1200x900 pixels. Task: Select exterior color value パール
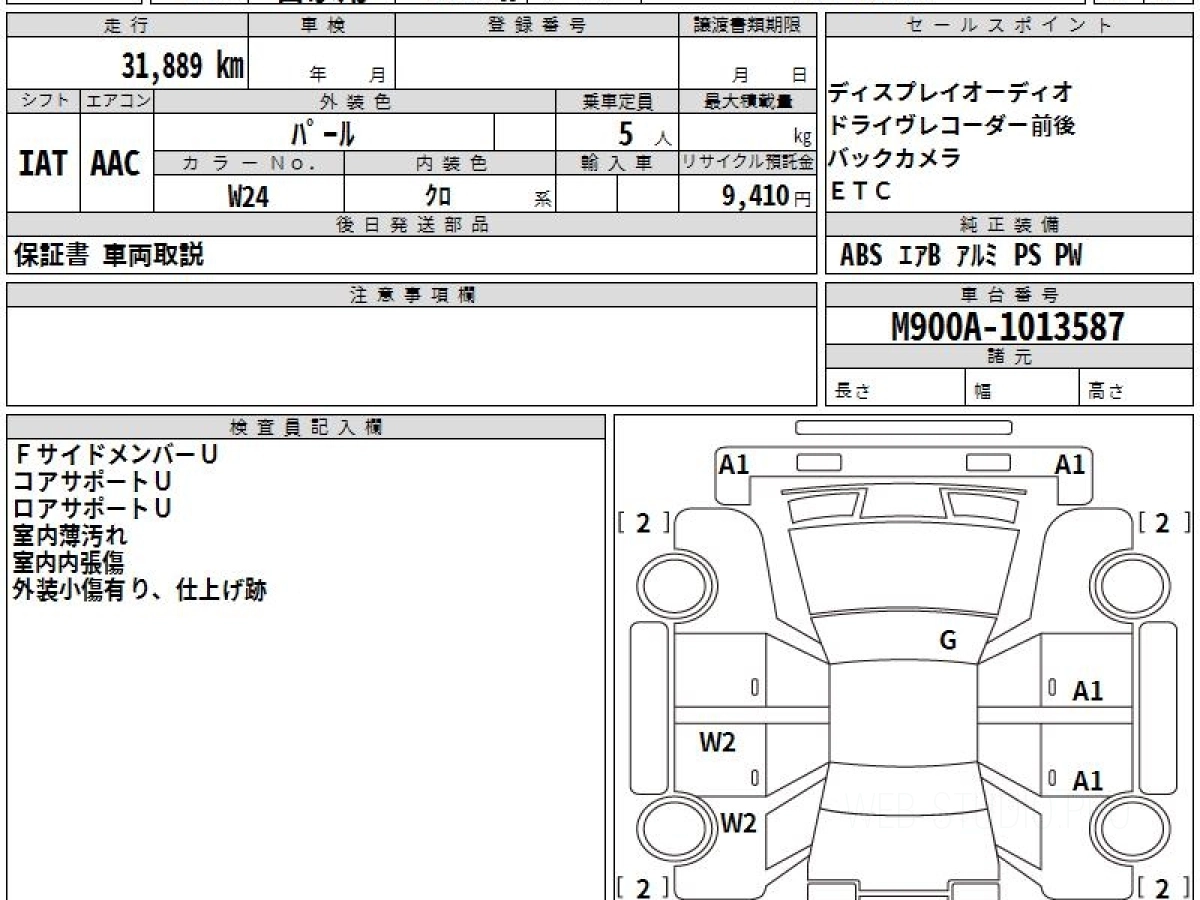tap(323, 132)
